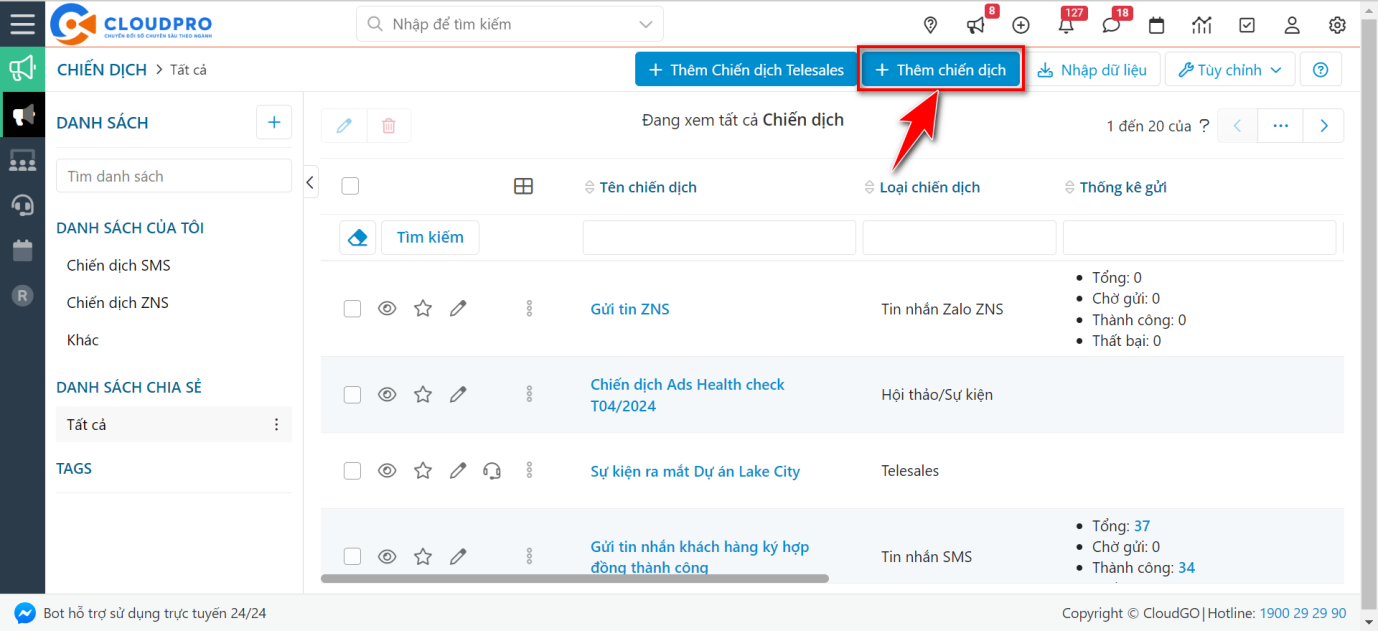
Task: Click the headset icon on Lake City row
Action: tap(492, 471)
